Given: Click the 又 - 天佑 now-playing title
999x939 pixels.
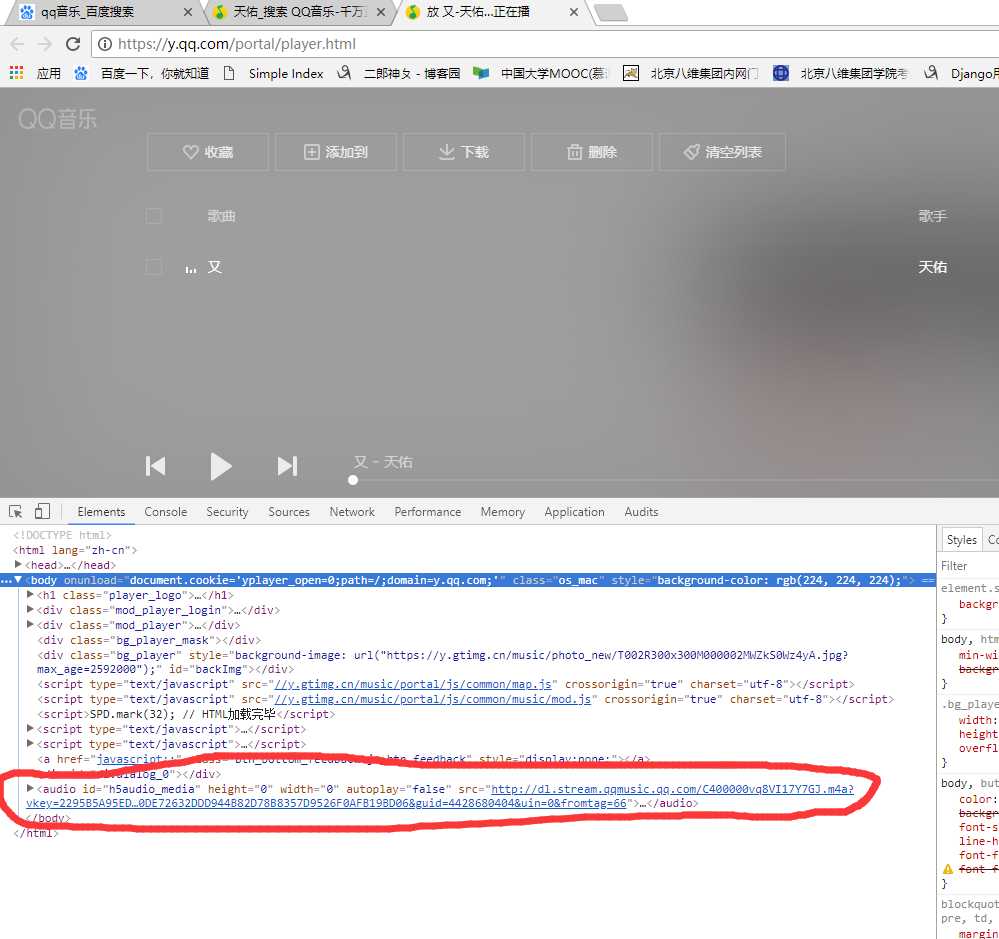Looking at the screenshot, I should tap(384, 462).
